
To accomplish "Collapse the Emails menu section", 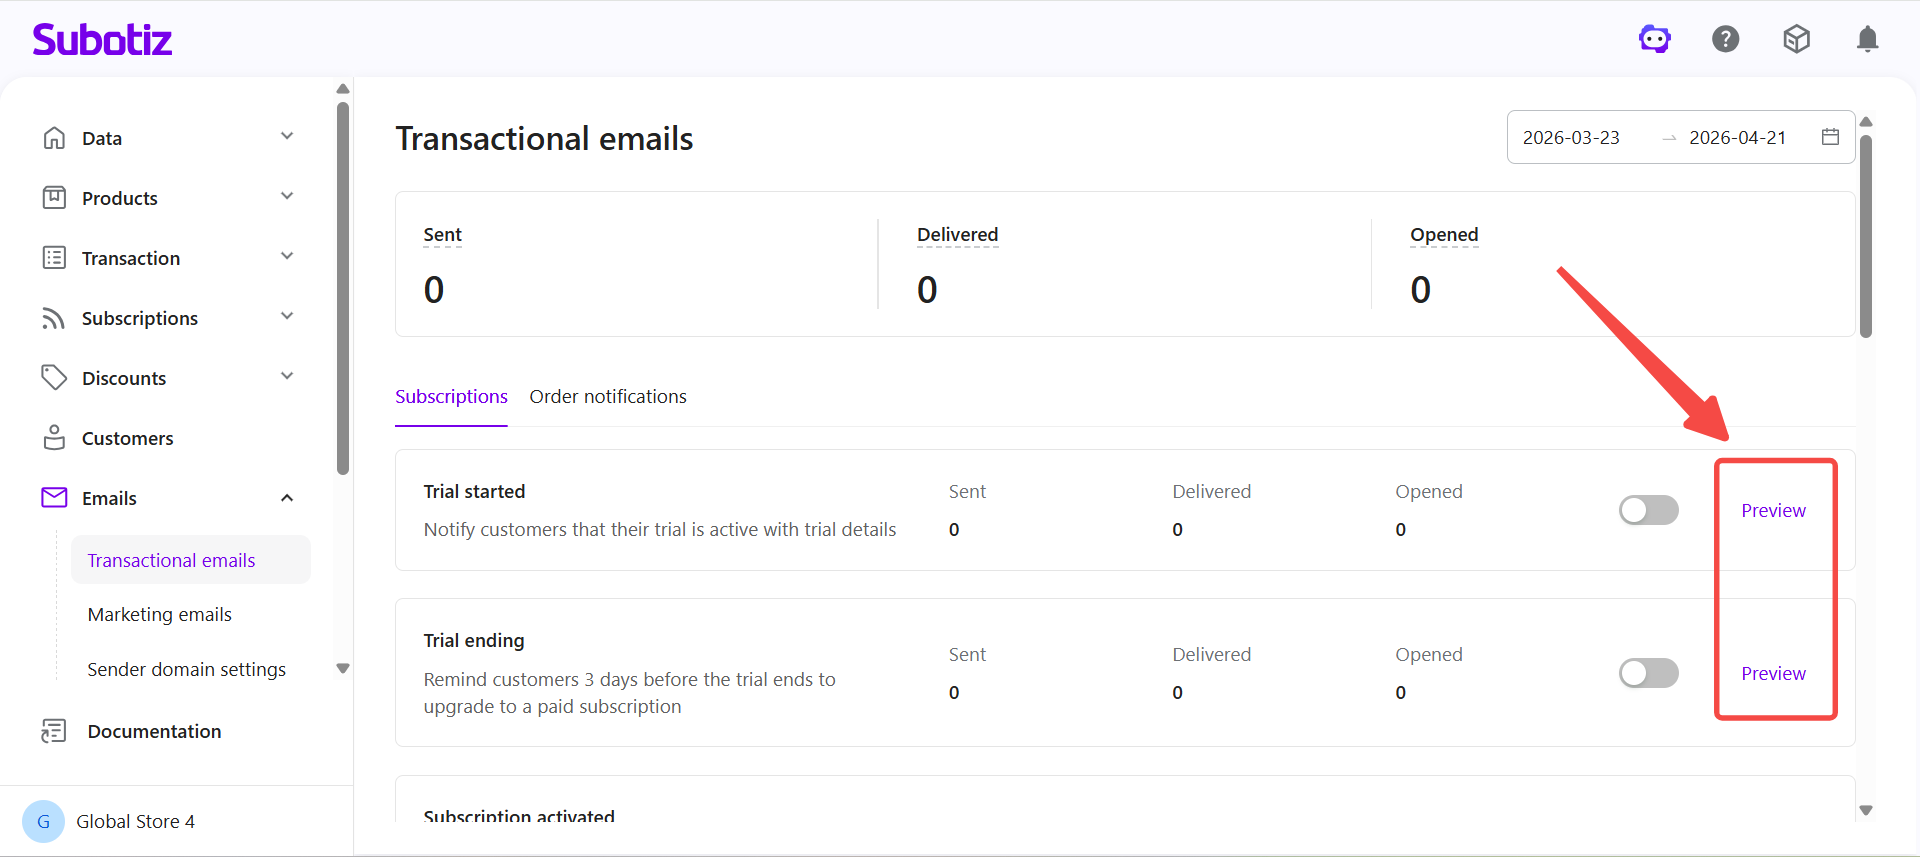I will tap(287, 498).
